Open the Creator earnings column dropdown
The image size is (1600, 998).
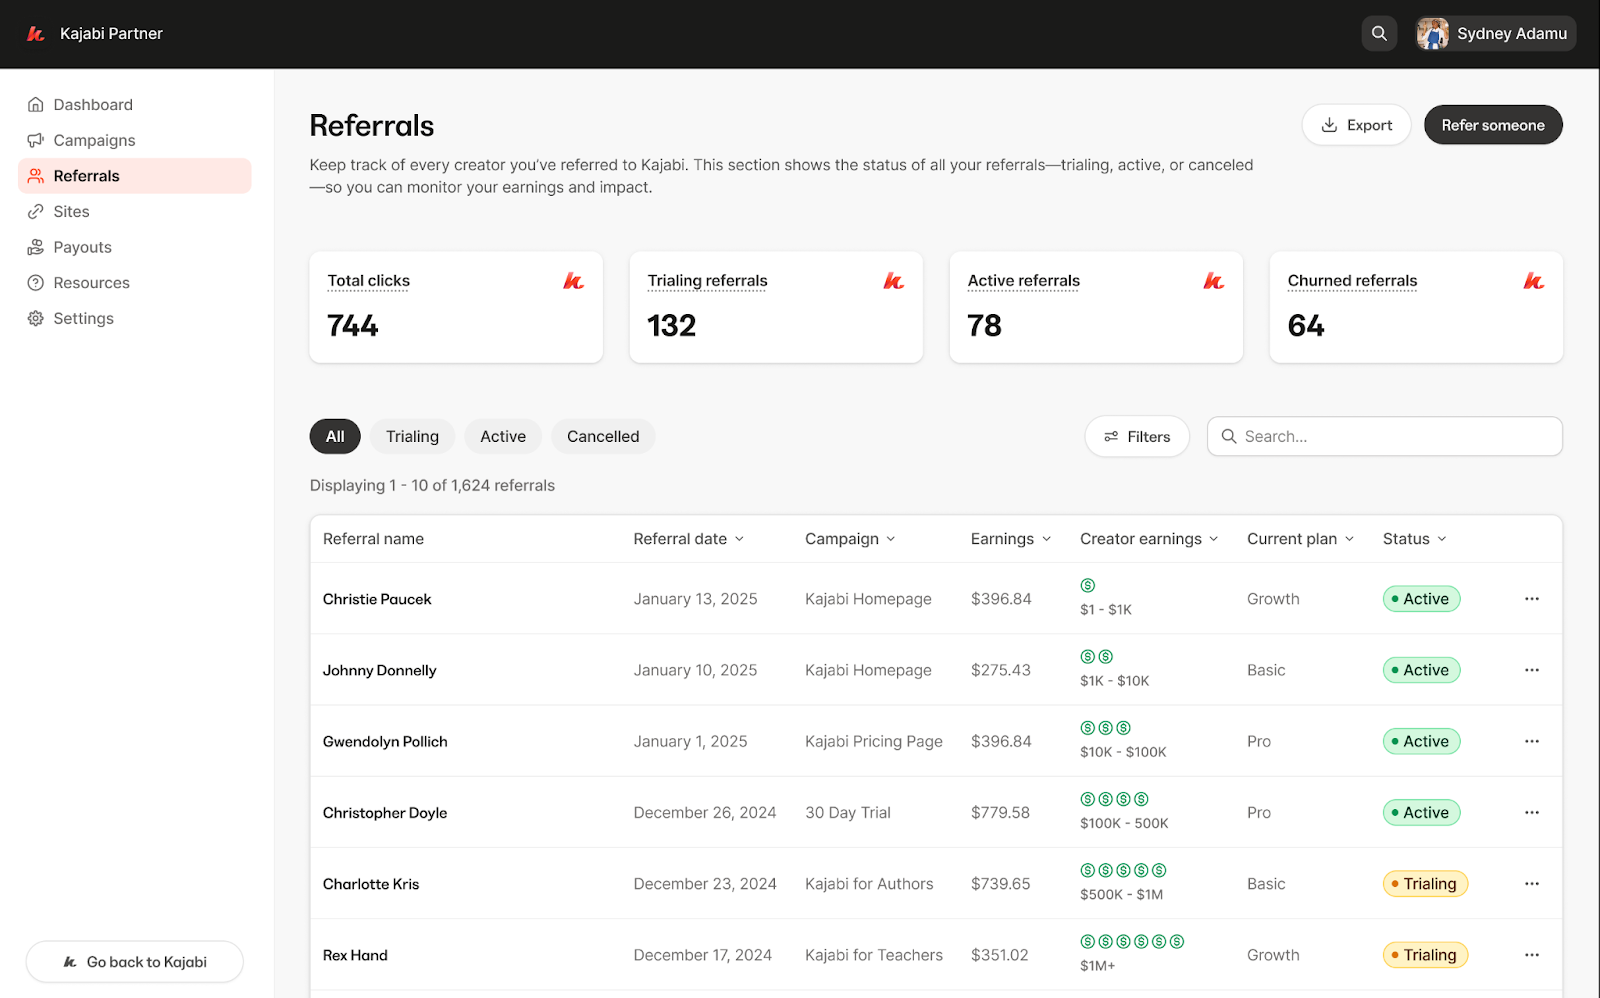click(x=1149, y=539)
